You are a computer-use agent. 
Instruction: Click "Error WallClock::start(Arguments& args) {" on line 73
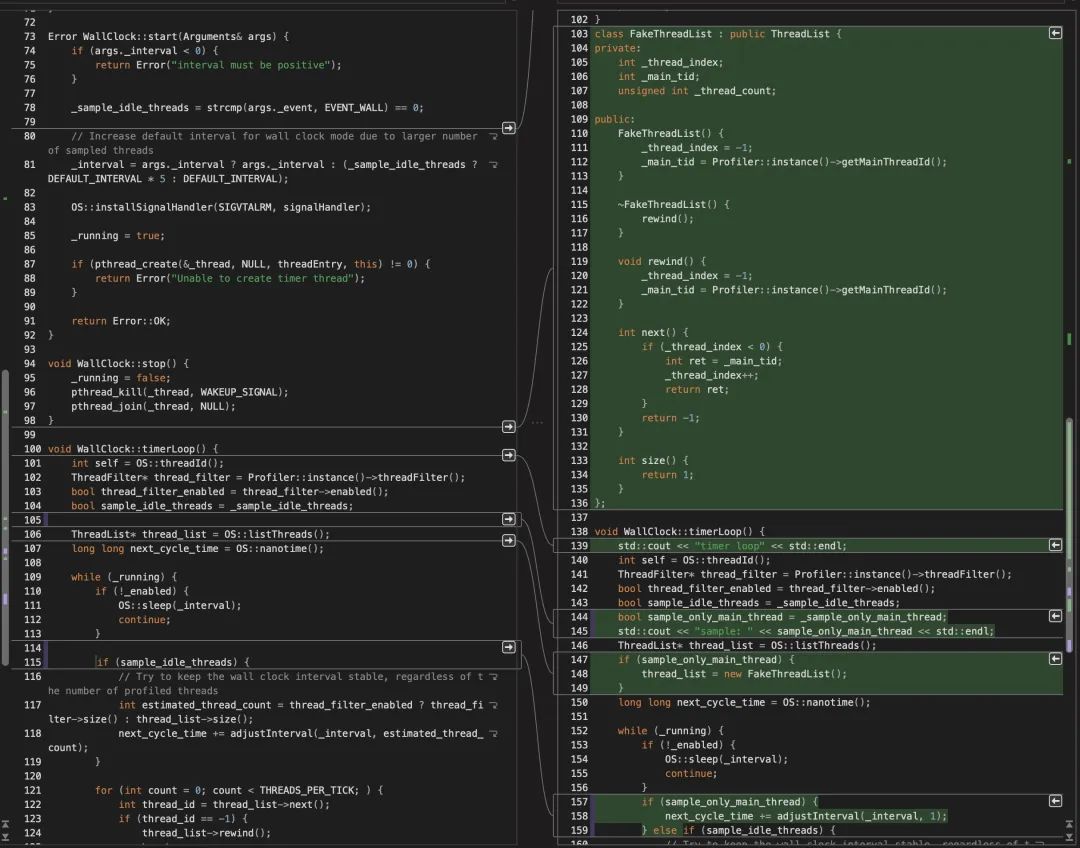168,37
